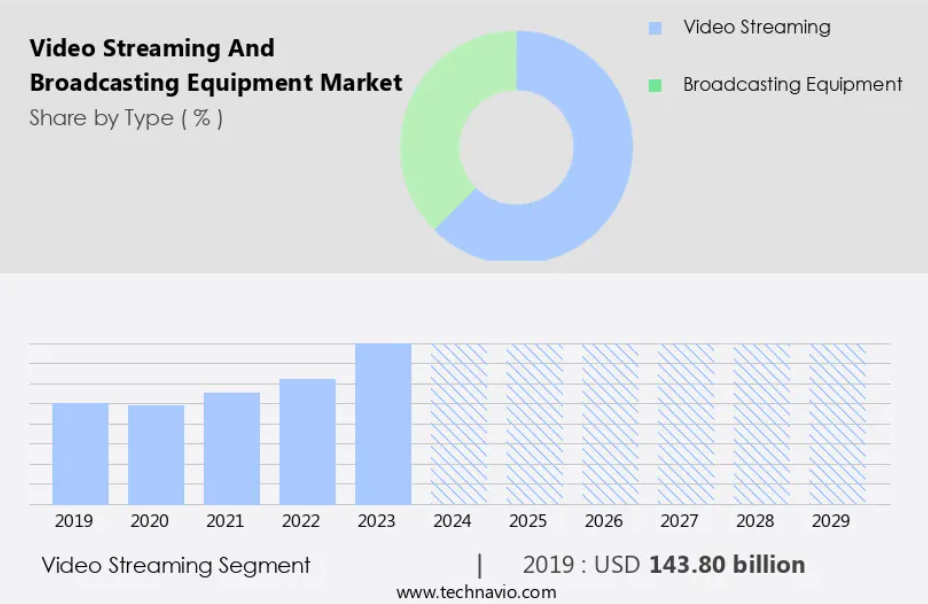Click the hatched 2026 forecast bar
This screenshot has width=928, height=604.
coord(610,424)
